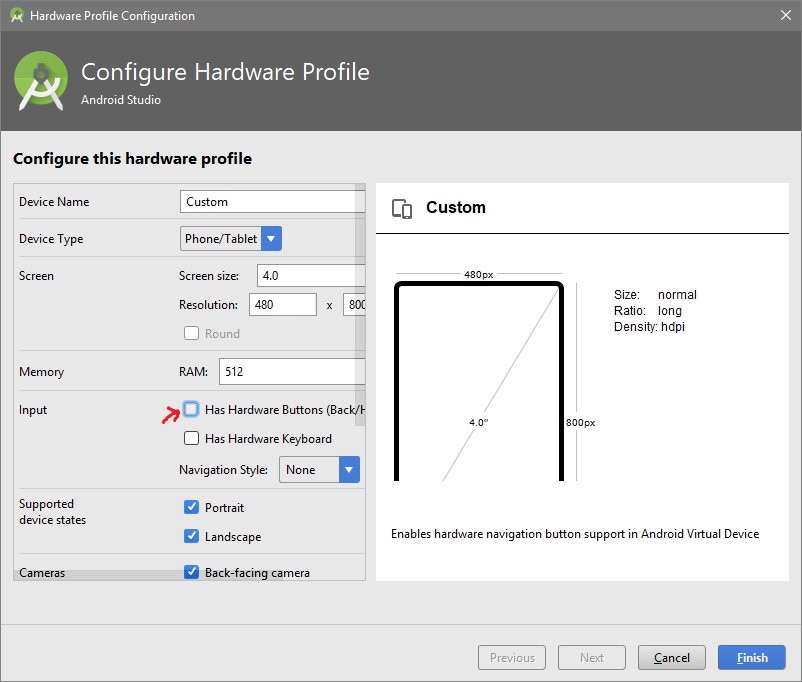
Task: Click the 'Supported device states' label
Action: pyautogui.click(x=52, y=512)
